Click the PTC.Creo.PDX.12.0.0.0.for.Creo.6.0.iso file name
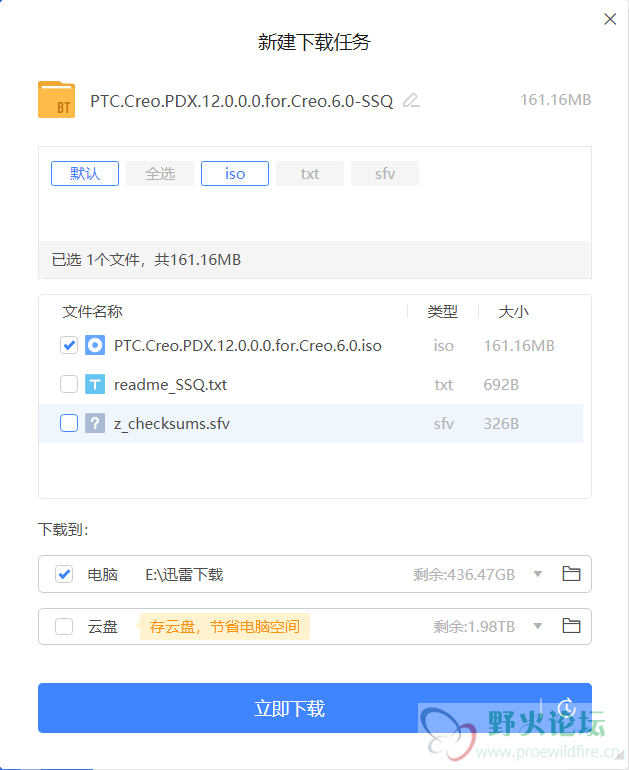The height and width of the screenshot is (770, 629). [247, 346]
